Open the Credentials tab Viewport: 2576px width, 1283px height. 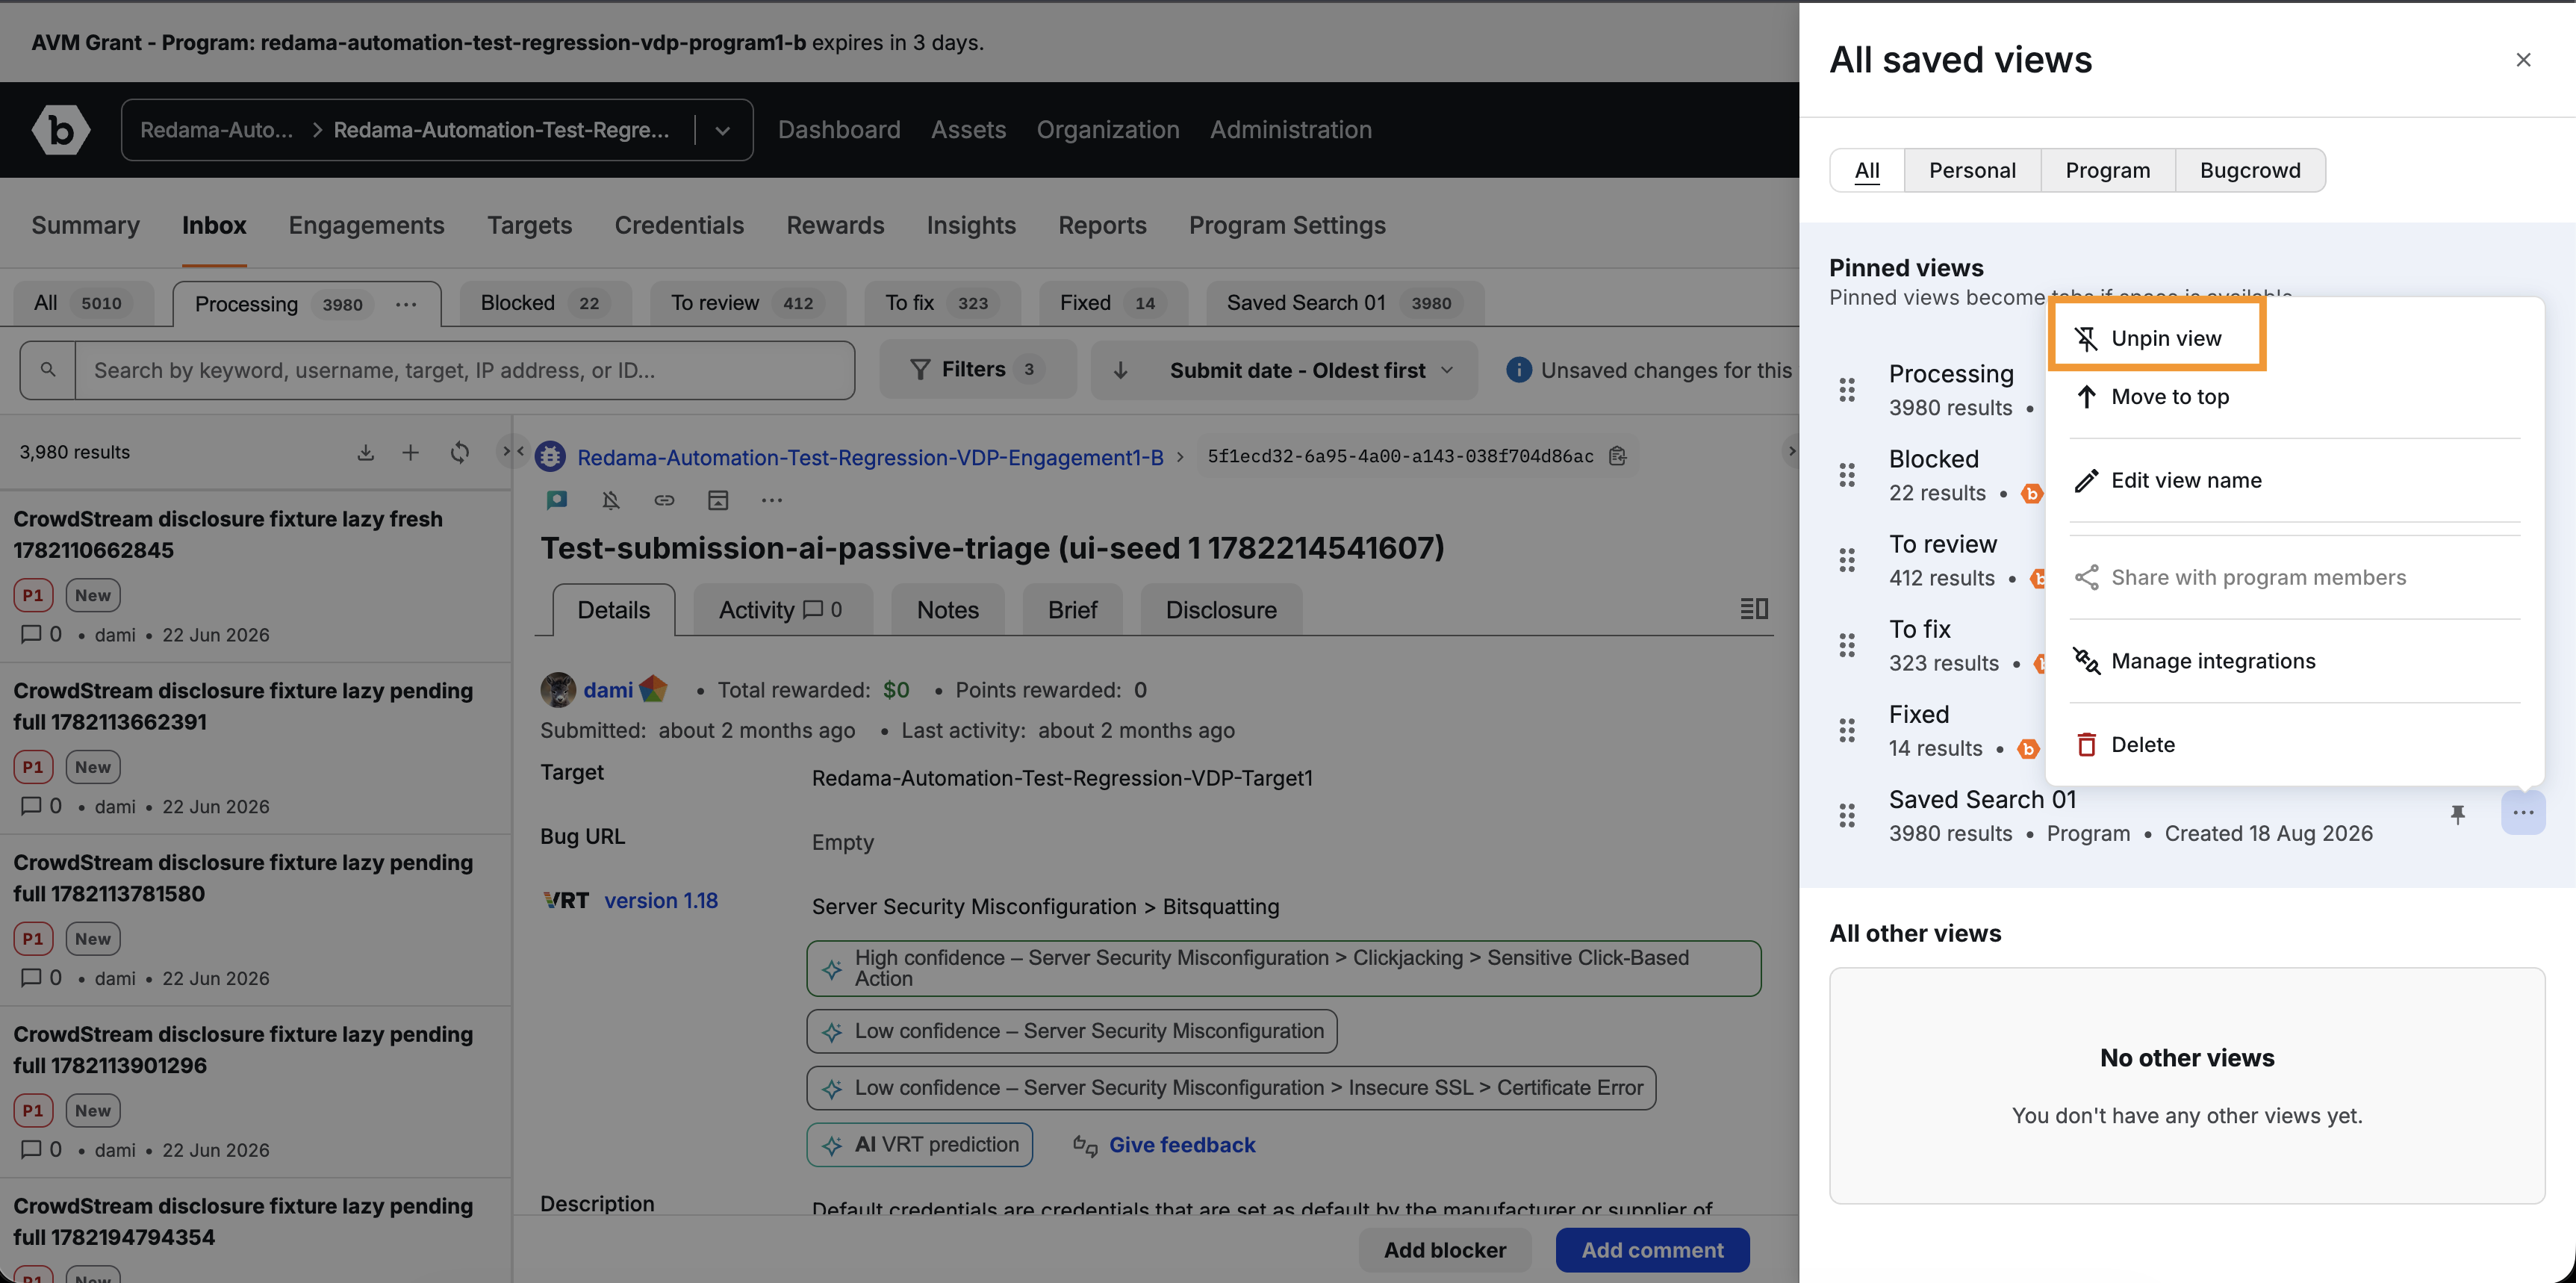tap(679, 225)
